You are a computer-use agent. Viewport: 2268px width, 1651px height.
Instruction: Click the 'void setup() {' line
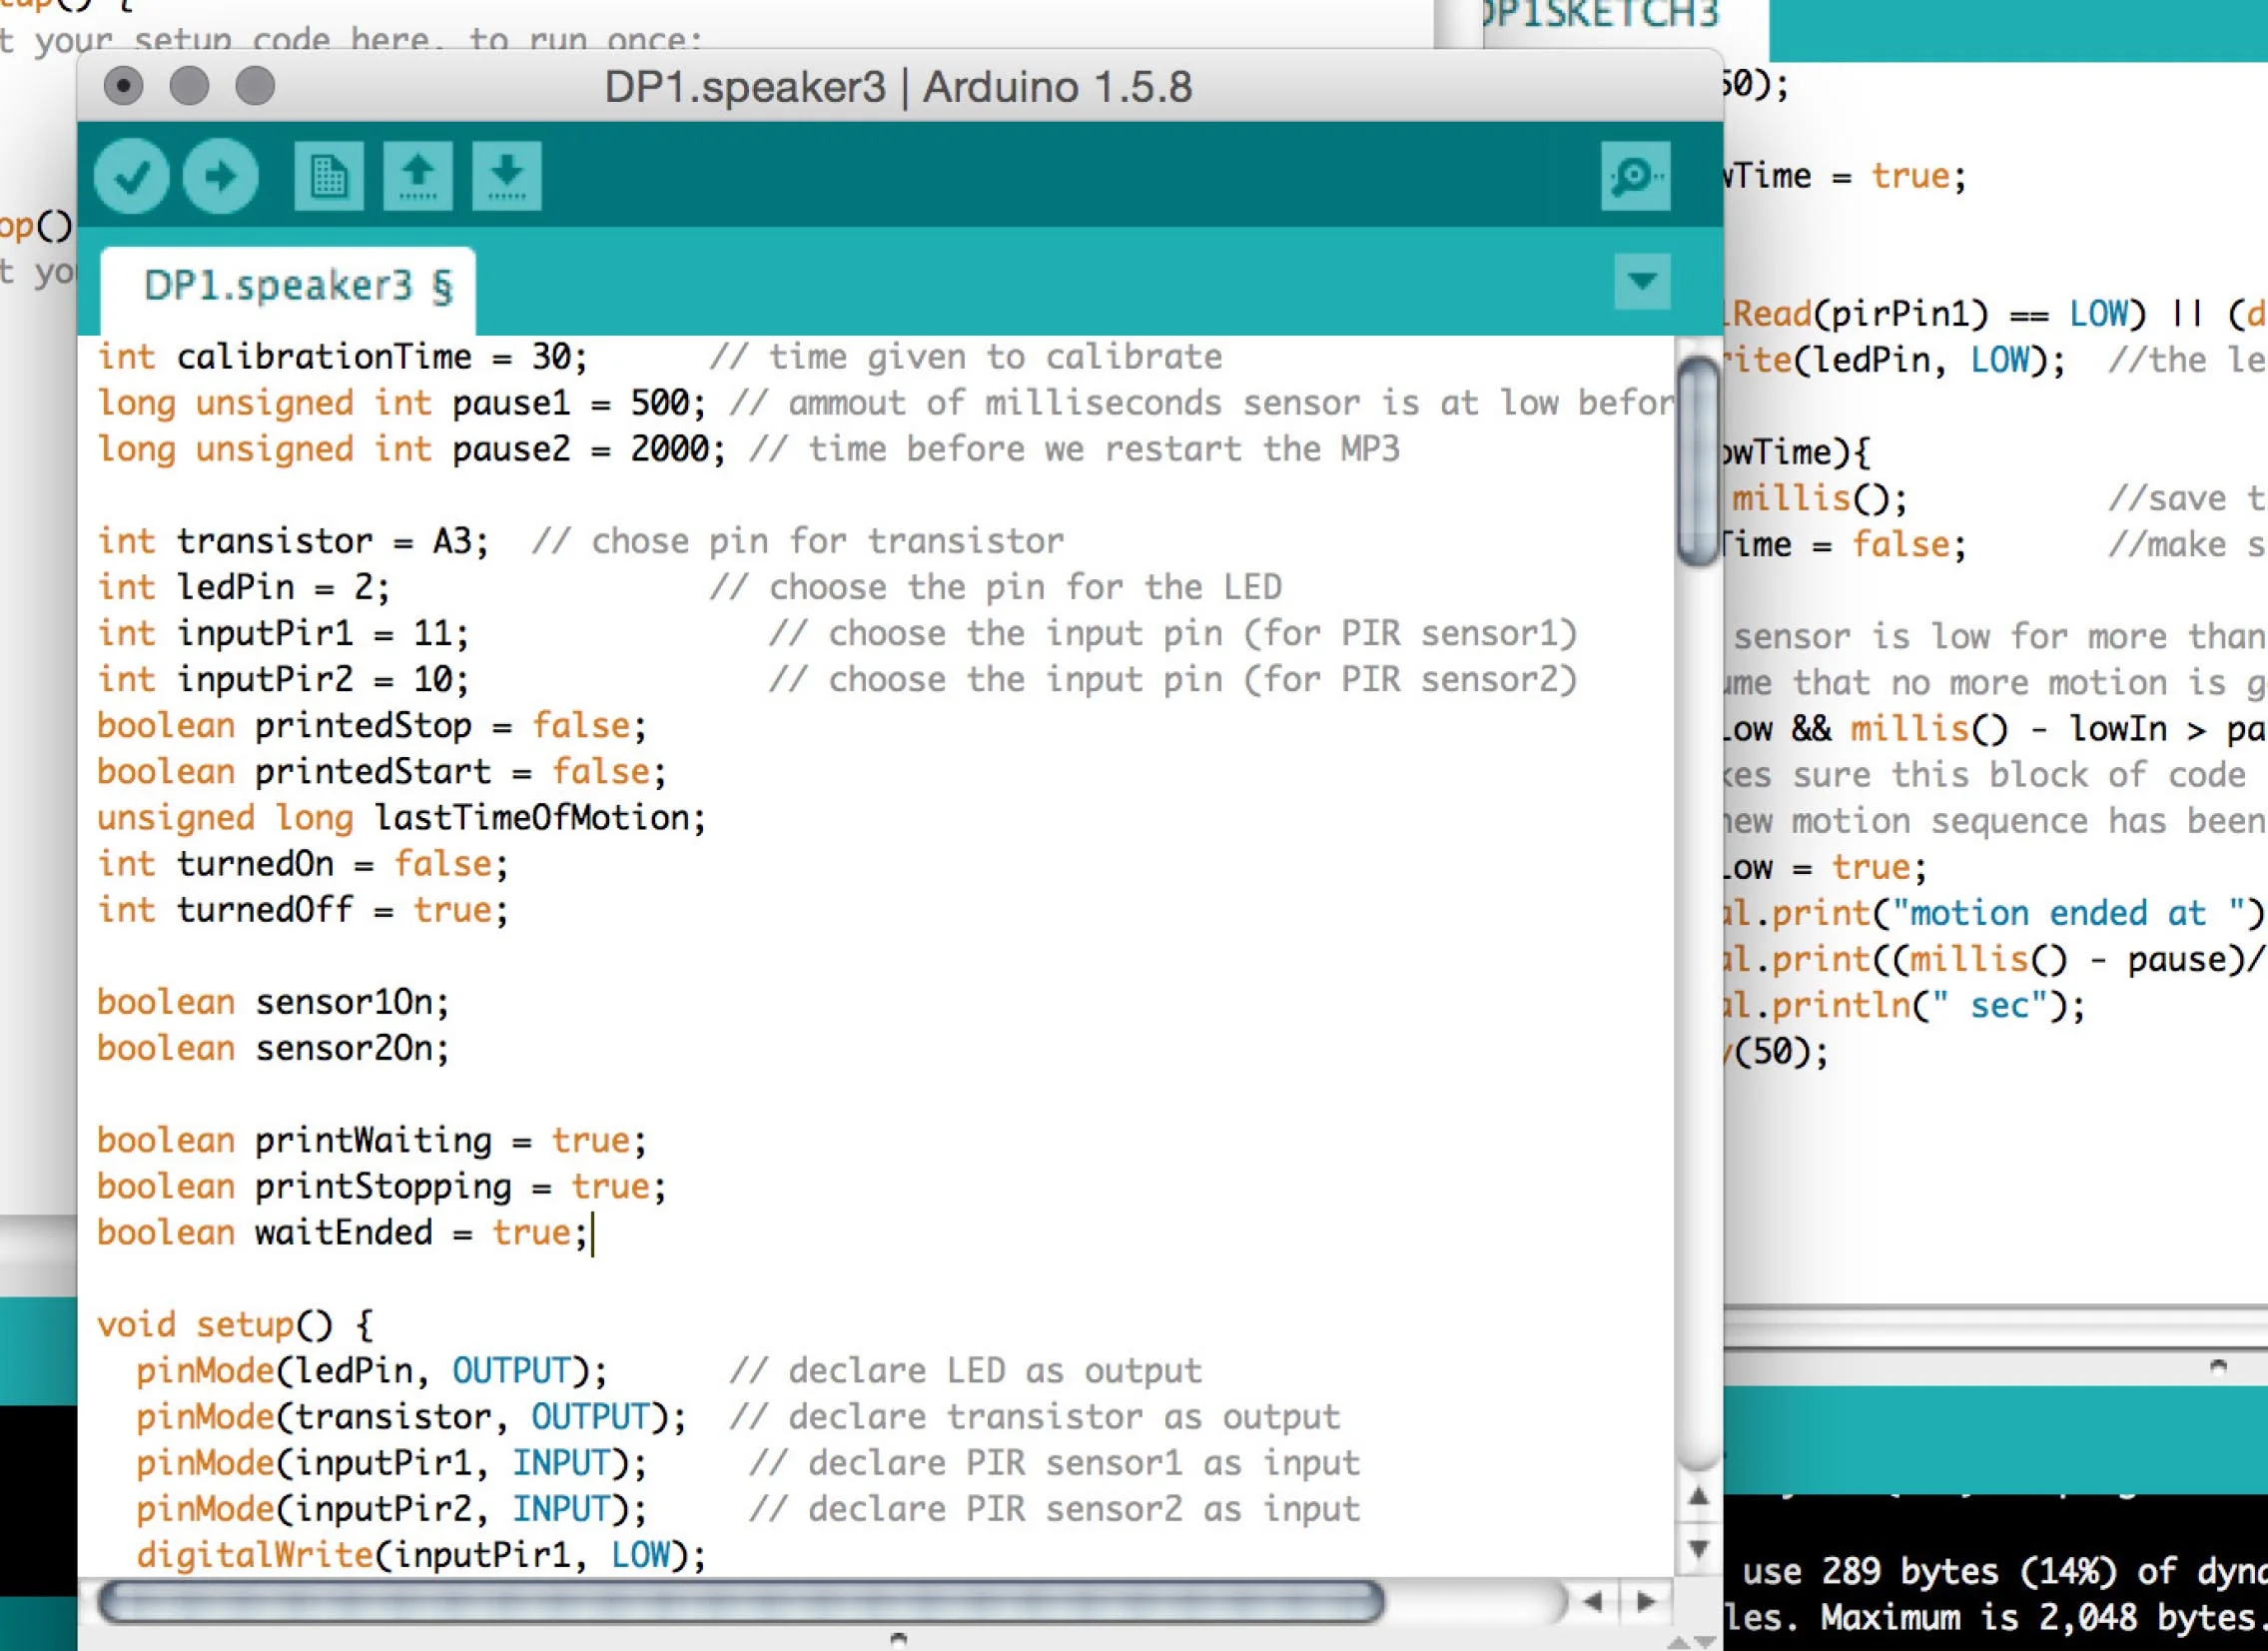[x=235, y=1324]
